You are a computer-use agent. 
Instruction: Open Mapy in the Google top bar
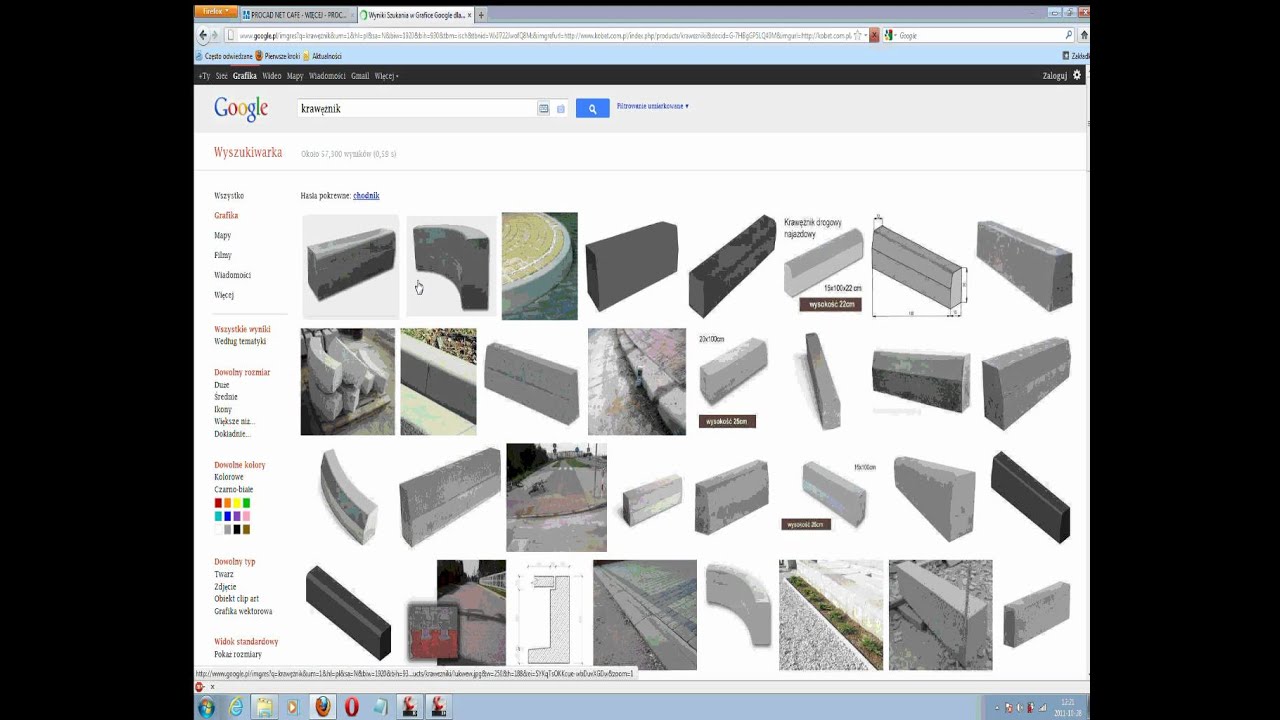[295, 76]
